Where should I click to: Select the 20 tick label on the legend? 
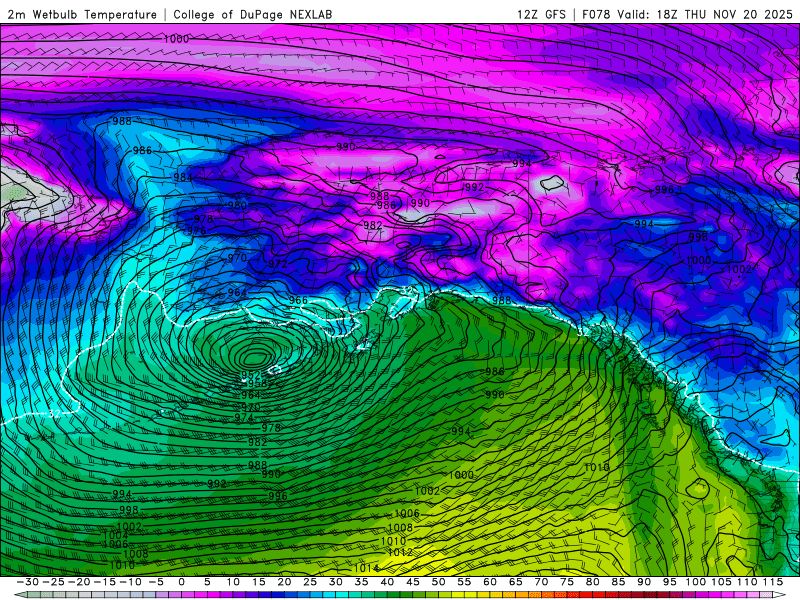point(284,582)
